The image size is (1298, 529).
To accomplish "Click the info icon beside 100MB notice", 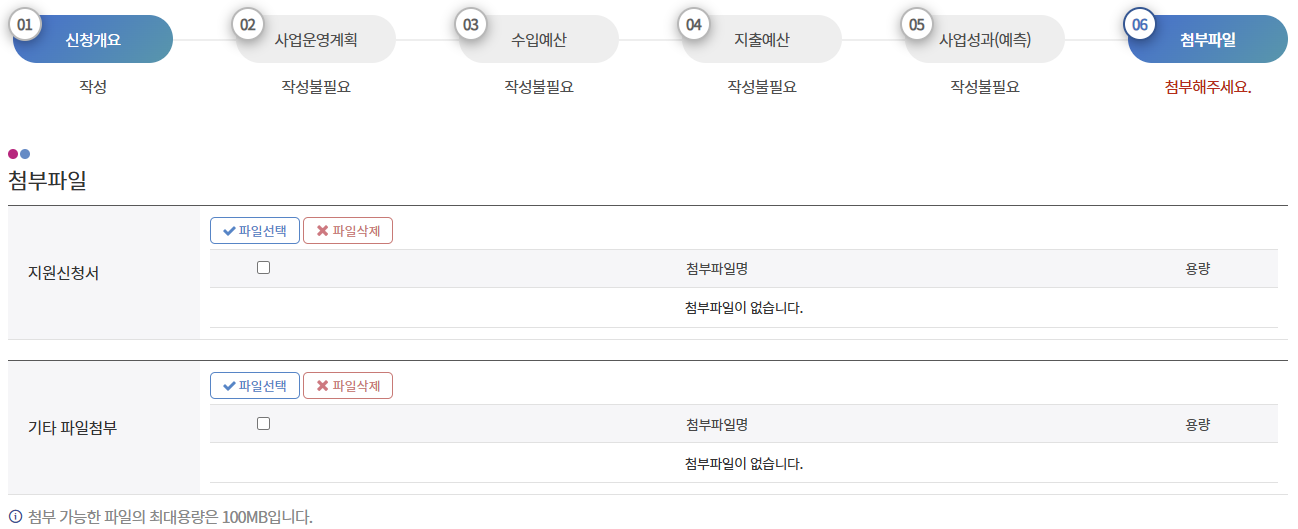I will [x=15, y=517].
